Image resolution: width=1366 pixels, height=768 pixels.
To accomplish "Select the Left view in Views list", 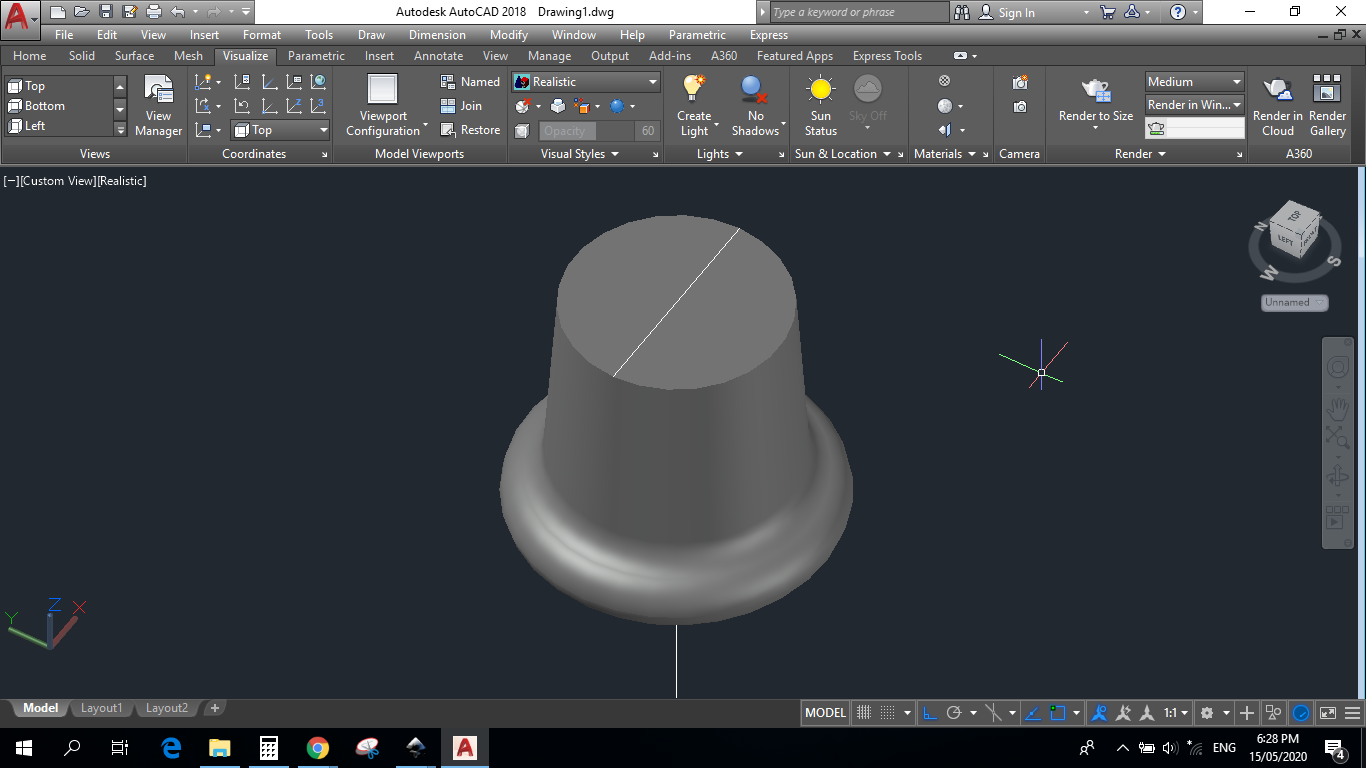I will pyautogui.click(x=58, y=126).
